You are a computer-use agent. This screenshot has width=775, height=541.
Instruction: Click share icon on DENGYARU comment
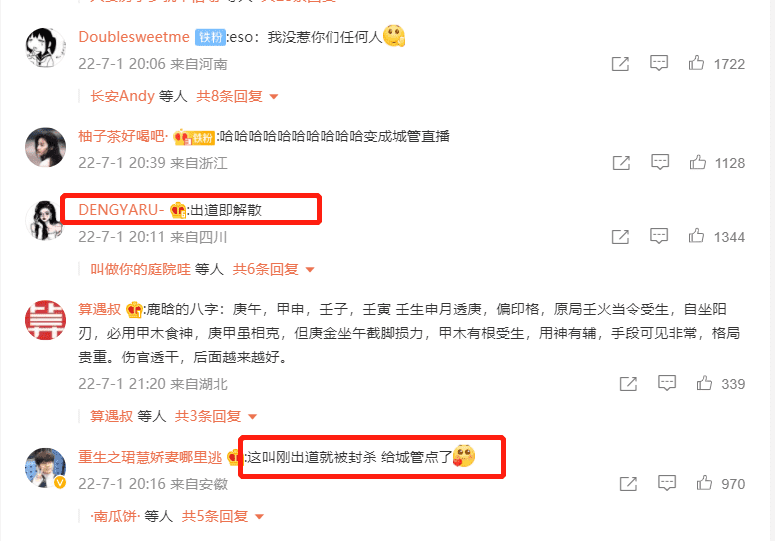620,237
